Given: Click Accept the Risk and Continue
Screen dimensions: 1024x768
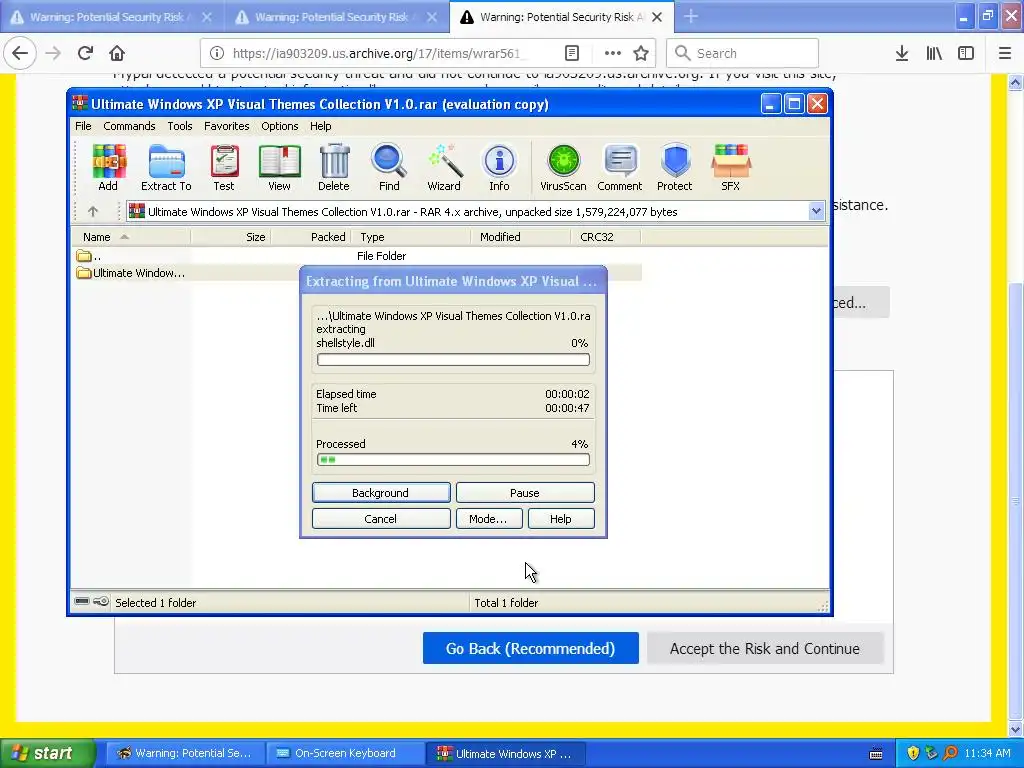Looking at the screenshot, I should 765,648.
